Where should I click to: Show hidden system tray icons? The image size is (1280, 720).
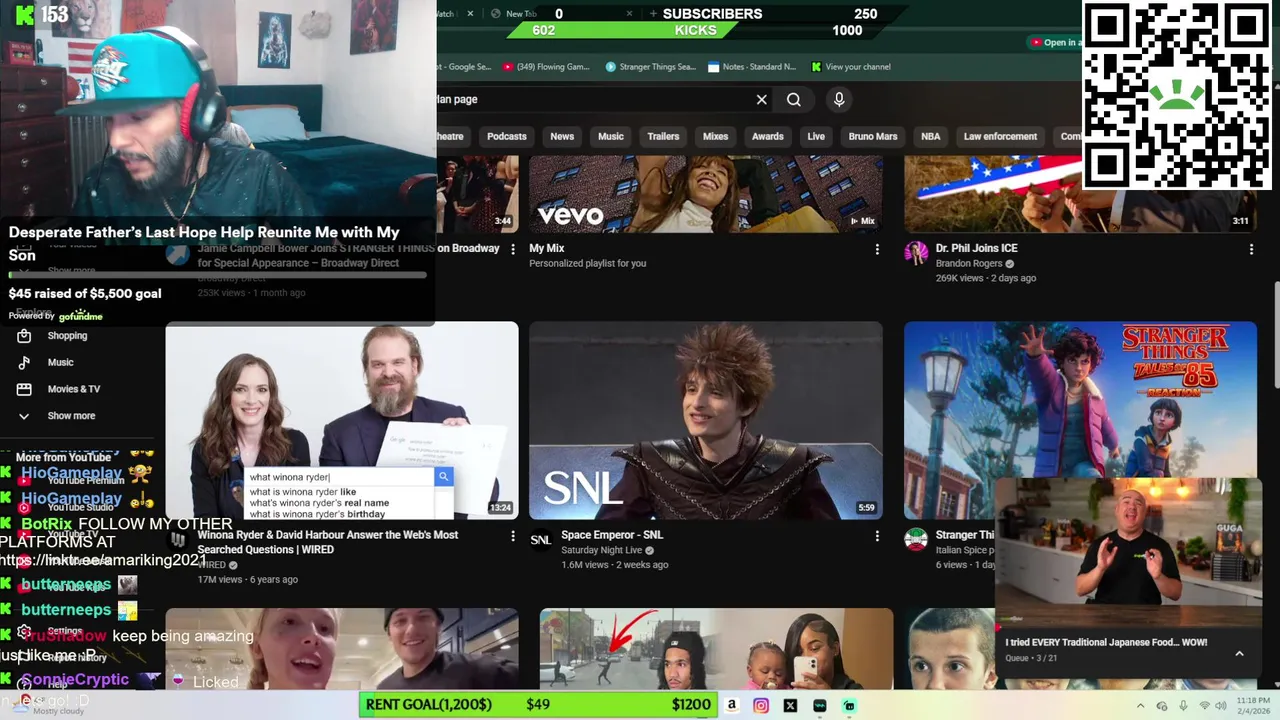click(x=1140, y=706)
